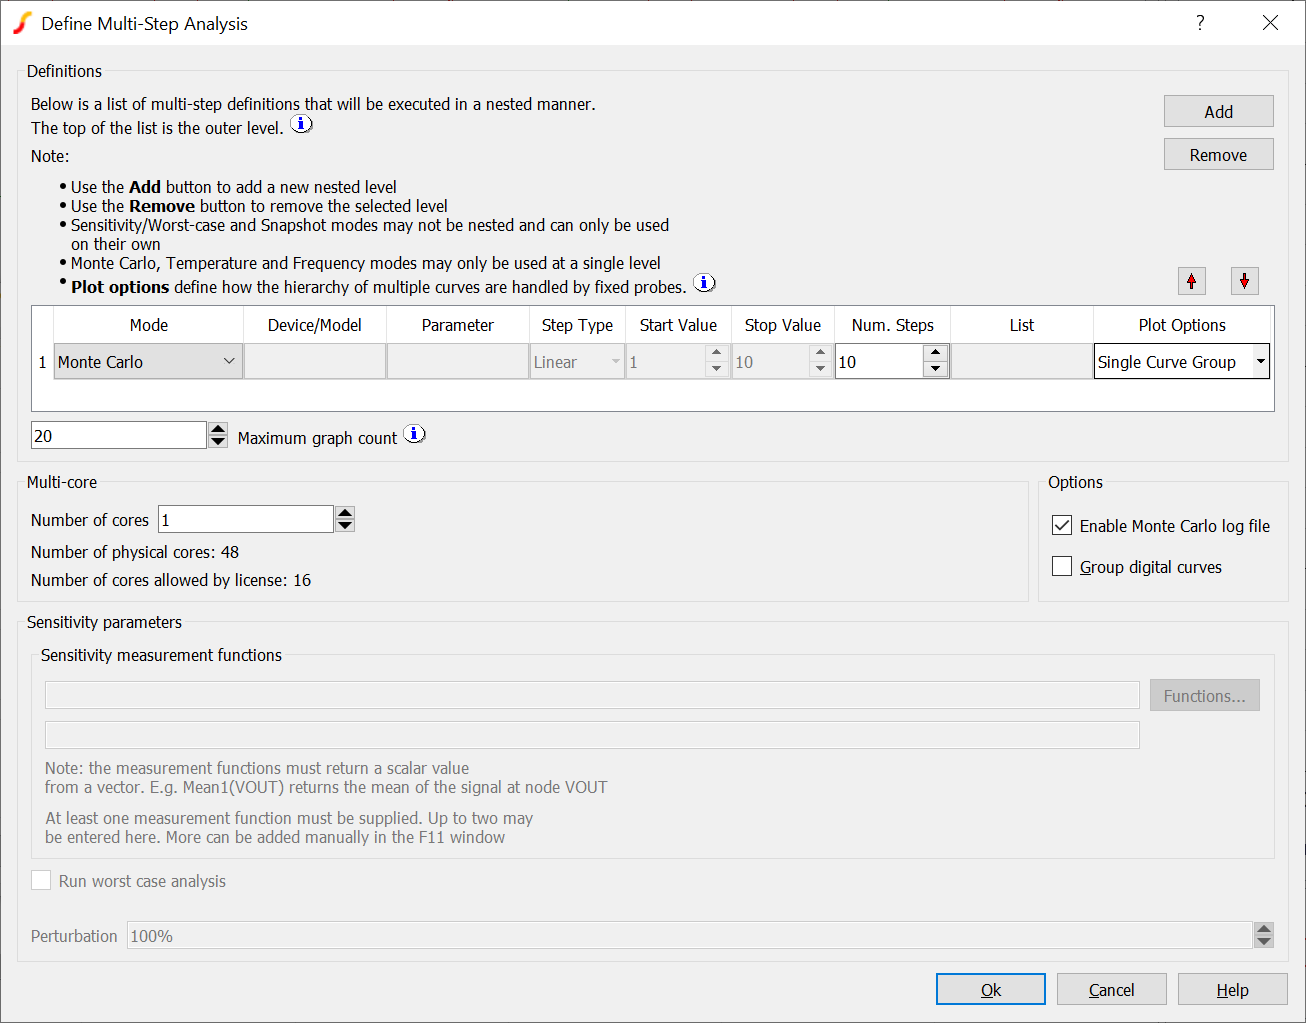This screenshot has width=1306, height=1023.
Task: Click the red up arrow move button
Action: coord(1191,281)
